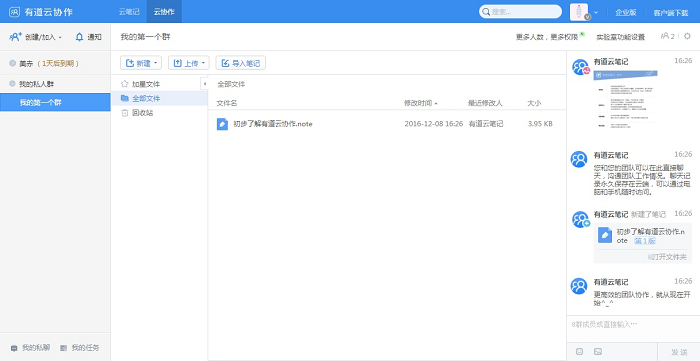Click the insert image icon in chat
This screenshot has height=361, width=700.
pyautogui.click(x=598, y=352)
